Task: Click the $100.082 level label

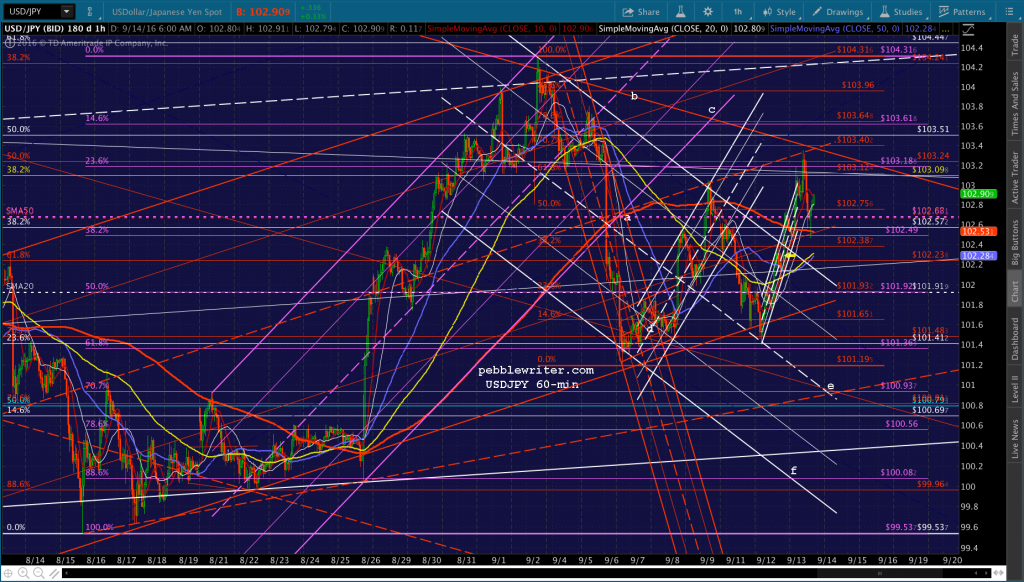Action: (x=898, y=472)
